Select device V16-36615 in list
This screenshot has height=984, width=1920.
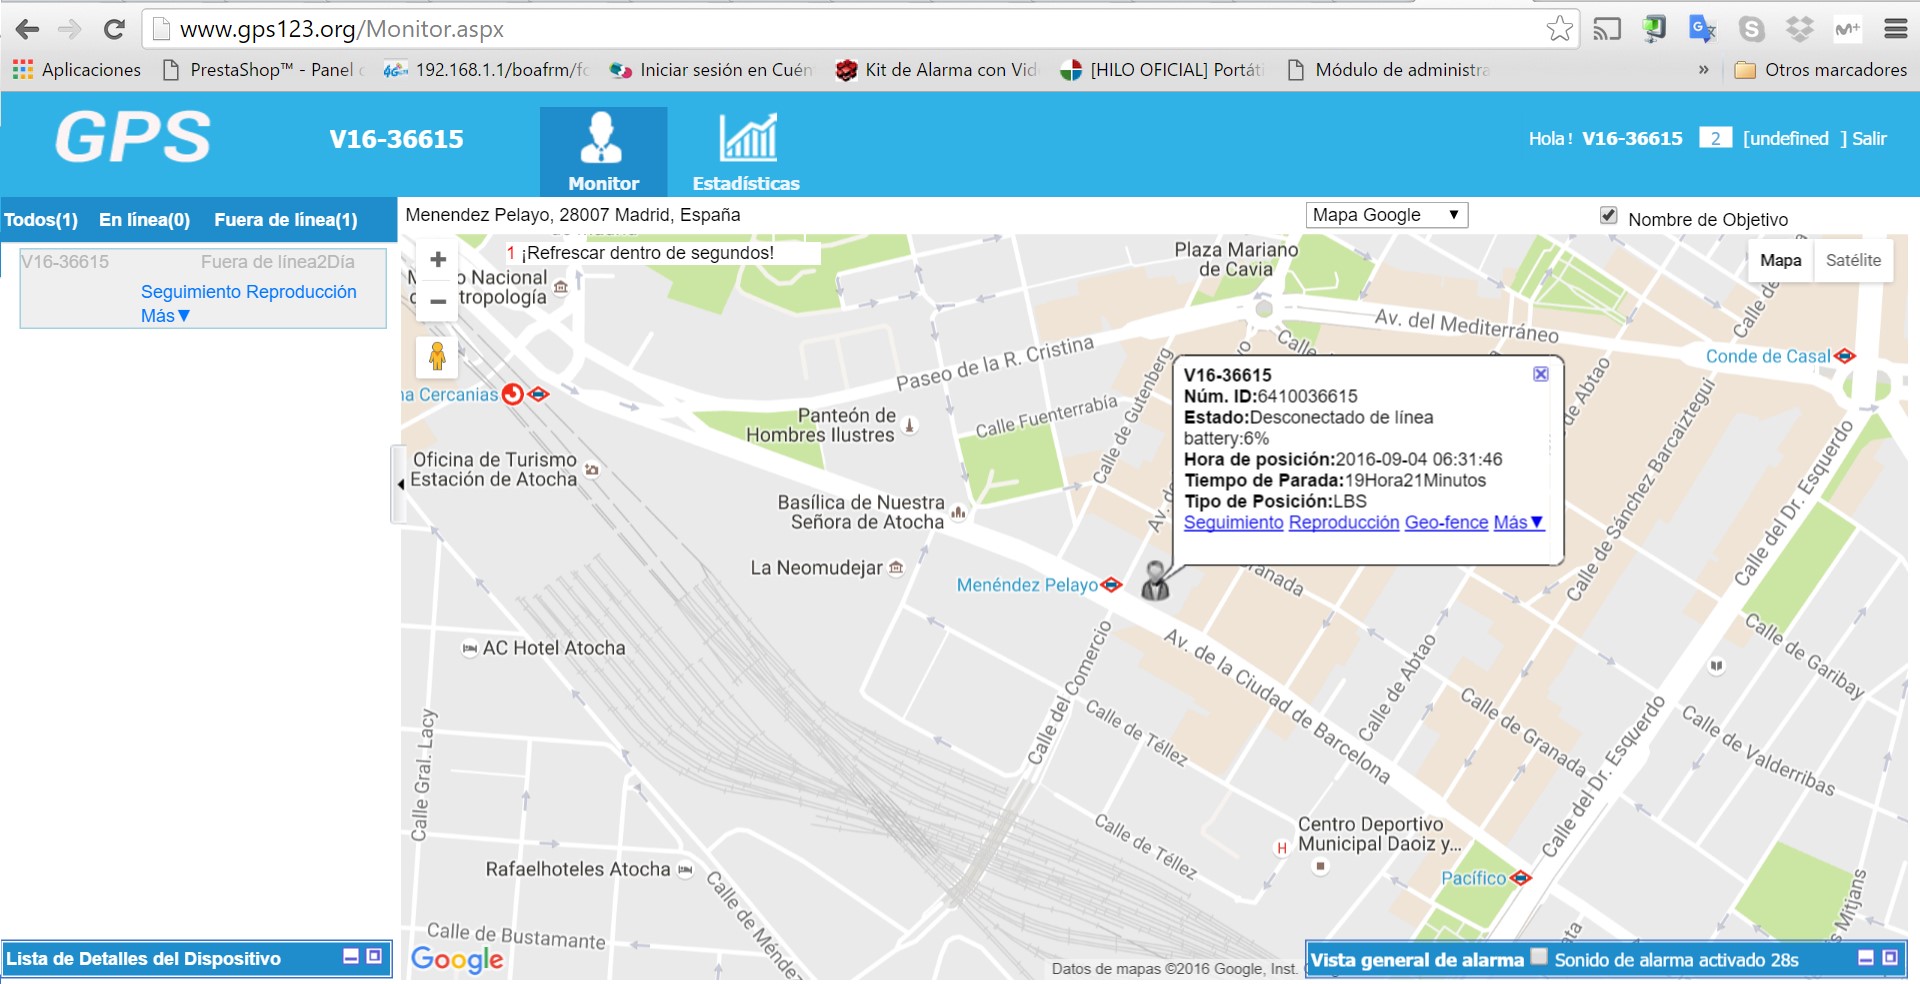(x=65, y=262)
